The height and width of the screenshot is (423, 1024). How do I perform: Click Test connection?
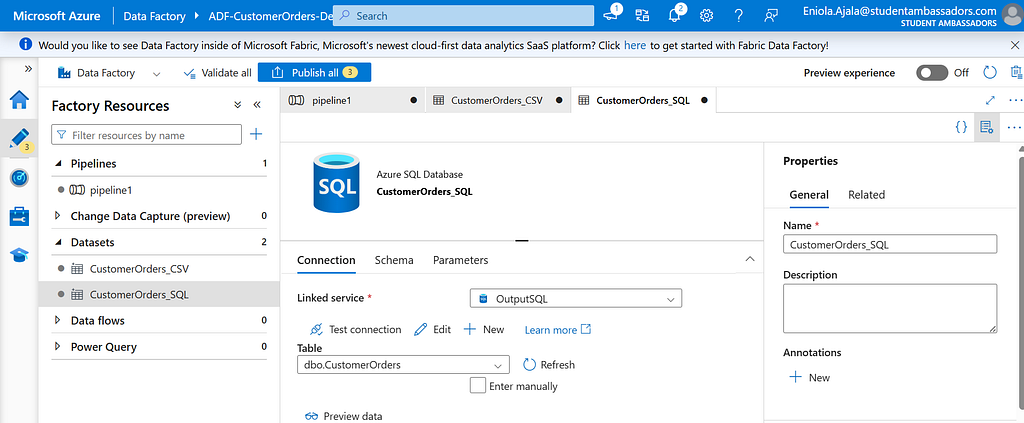coord(355,329)
